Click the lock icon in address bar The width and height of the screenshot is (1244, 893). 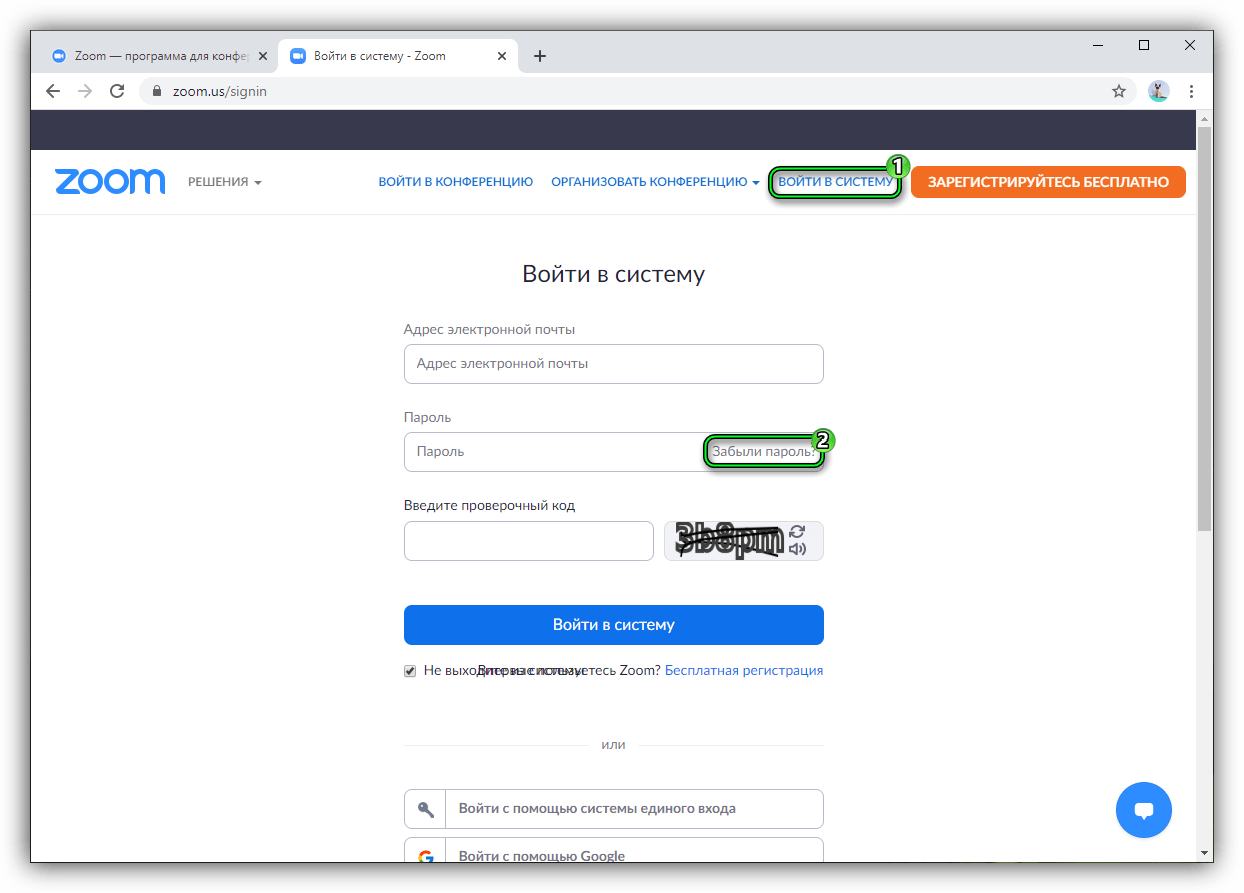(x=156, y=91)
